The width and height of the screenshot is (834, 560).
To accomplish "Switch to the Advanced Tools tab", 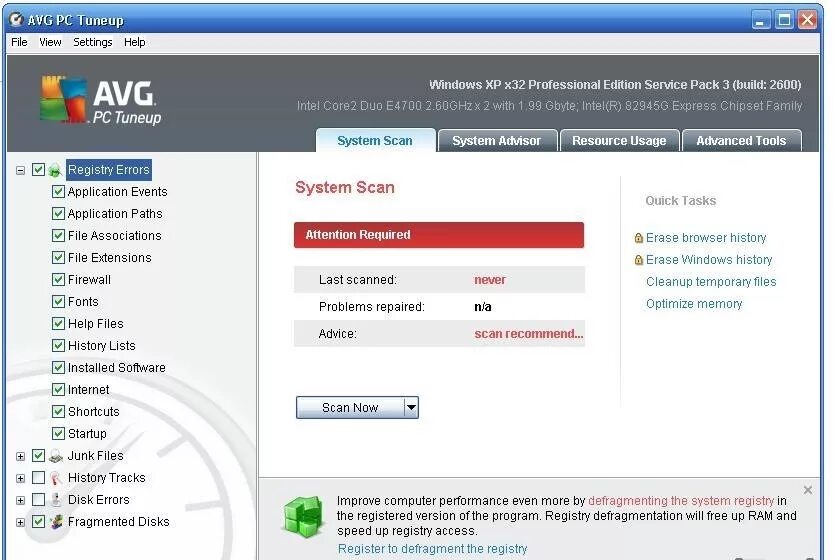I will (741, 141).
